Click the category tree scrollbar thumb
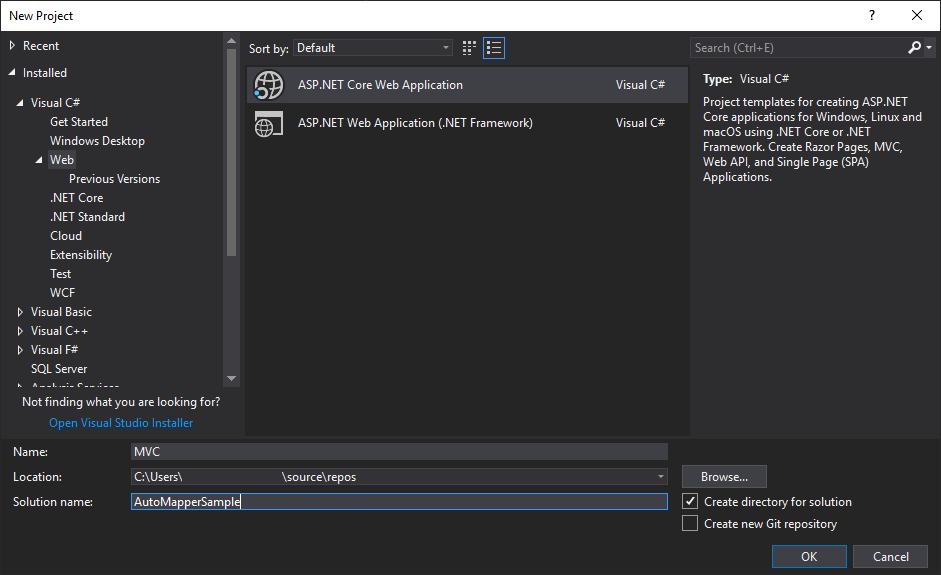This screenshot has width=941, height=575. [231, 152]
